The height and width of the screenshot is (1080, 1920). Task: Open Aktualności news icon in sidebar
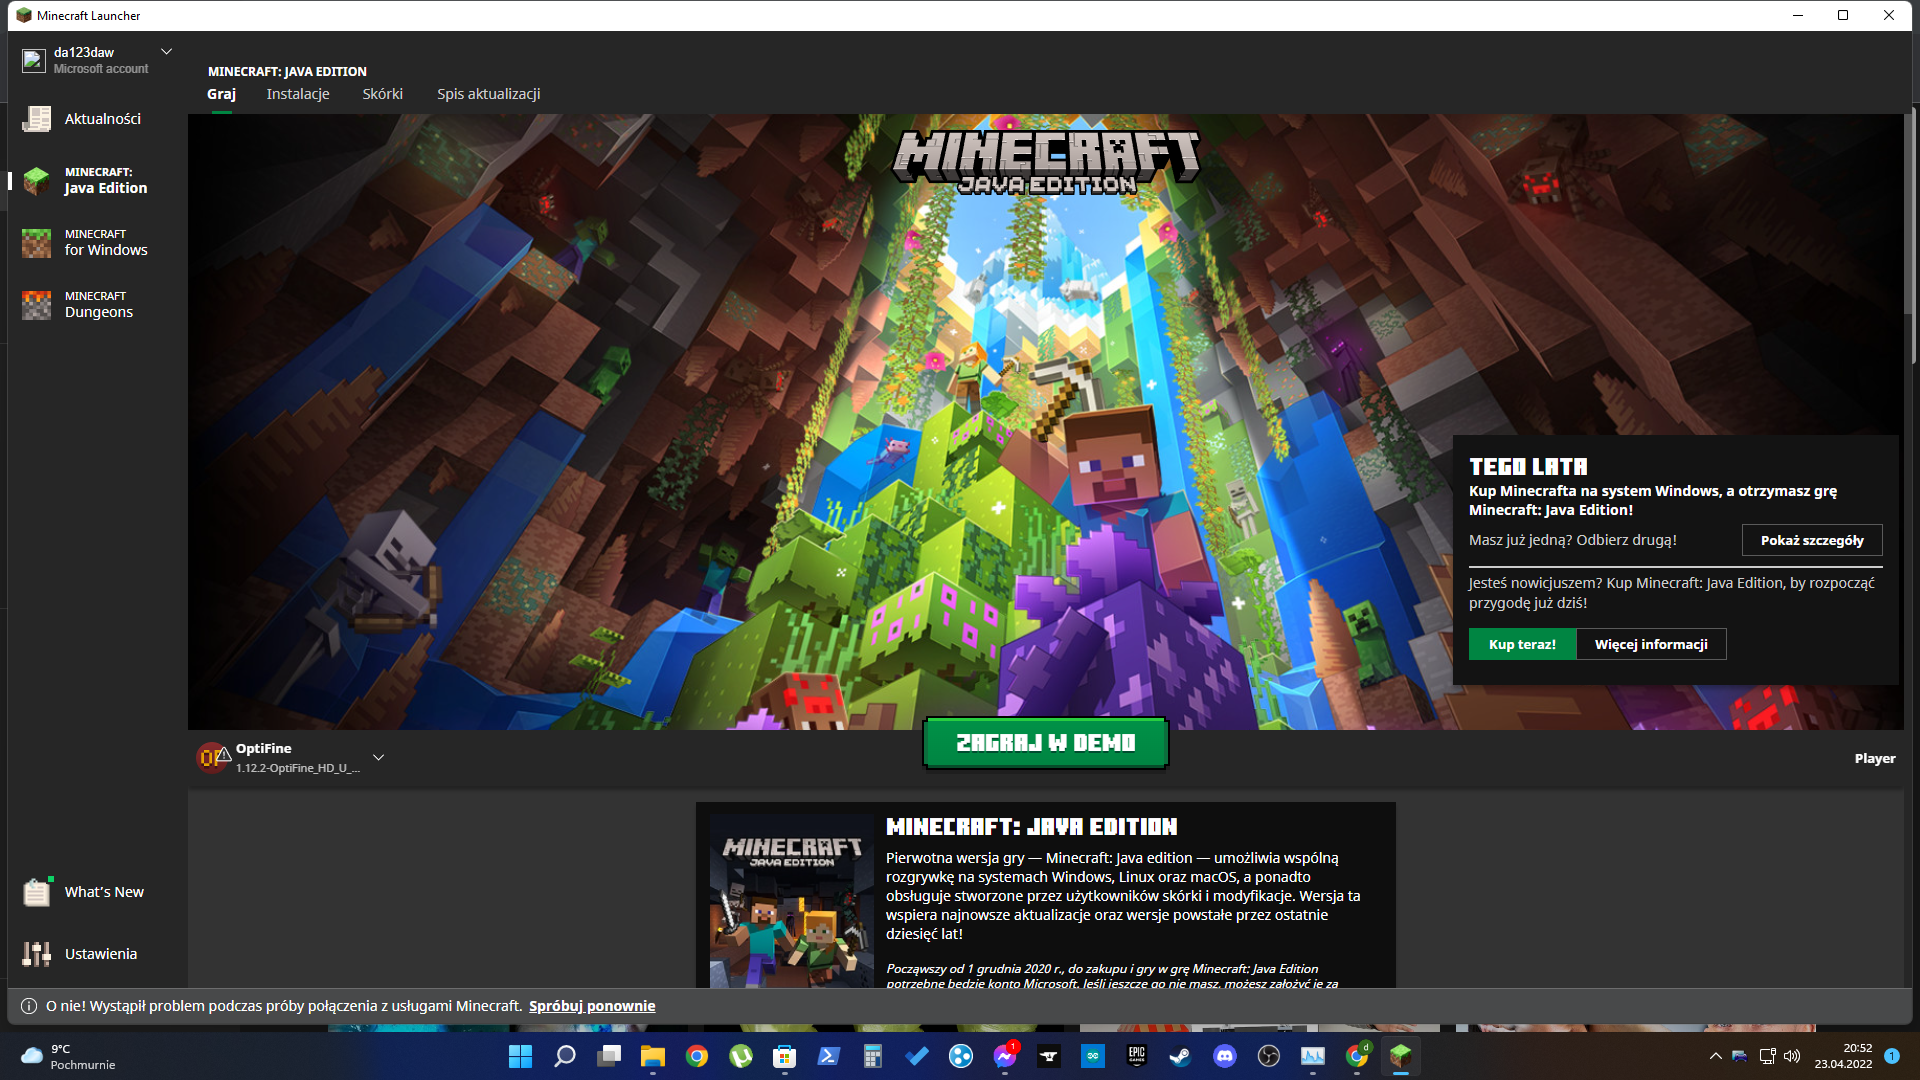(x=37, y=119)
